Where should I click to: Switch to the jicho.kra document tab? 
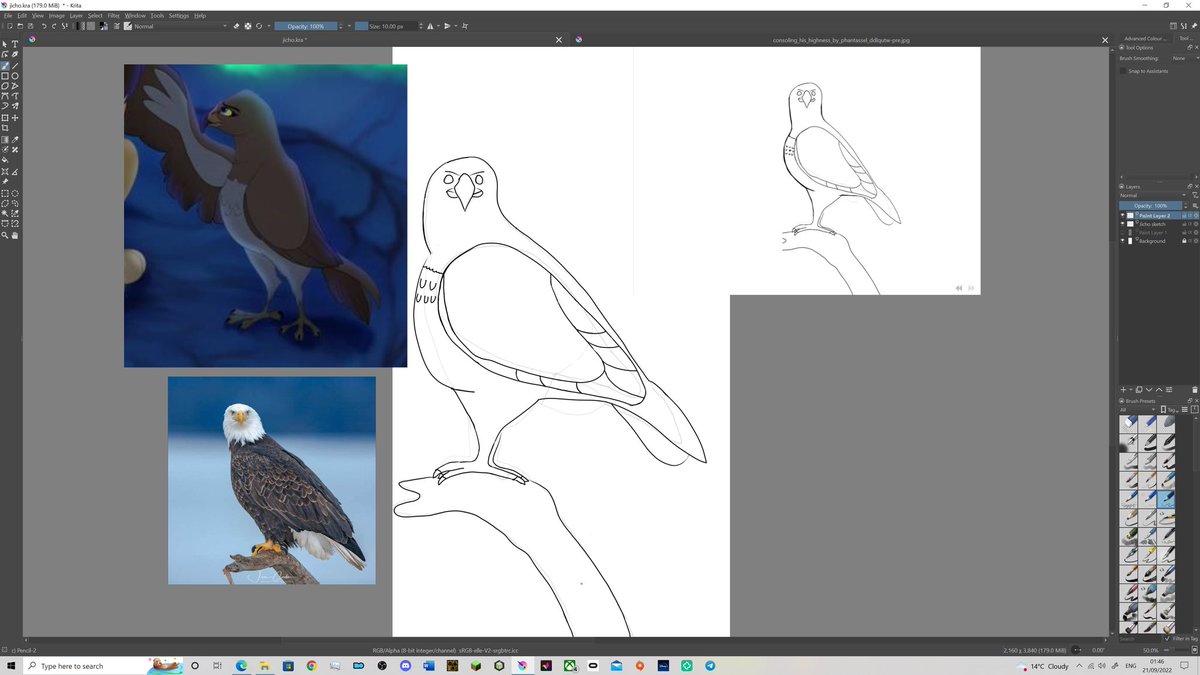pyautogui.click(x=296, y=40)
